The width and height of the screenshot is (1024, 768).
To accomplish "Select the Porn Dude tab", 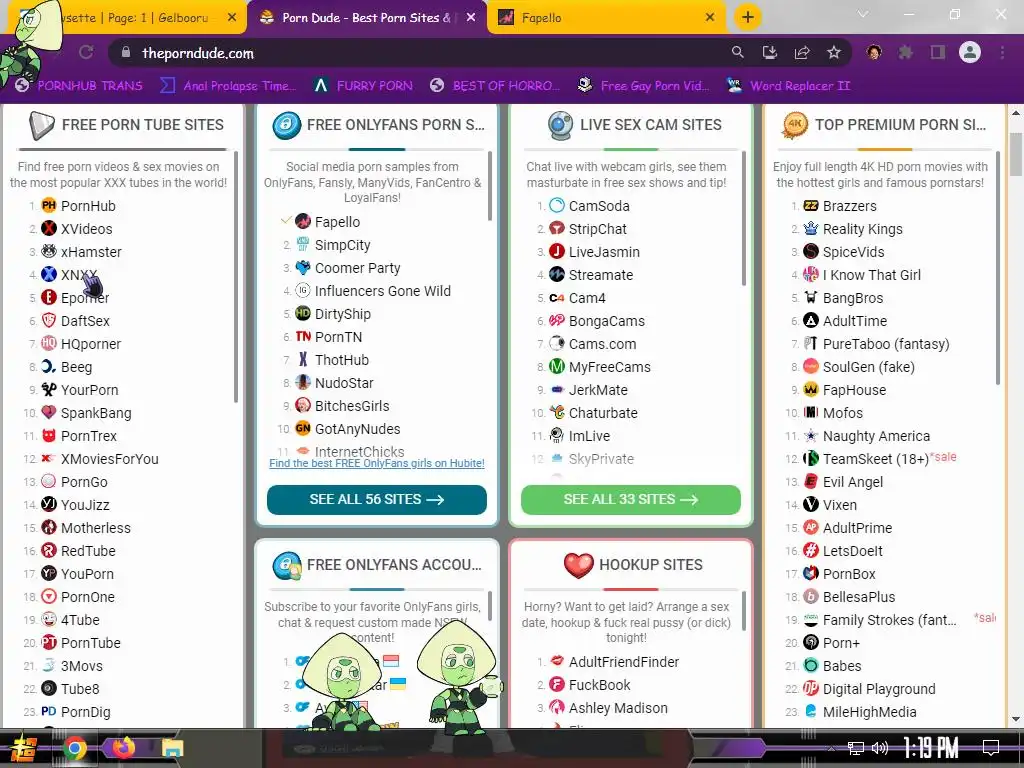I will (367, 18).
